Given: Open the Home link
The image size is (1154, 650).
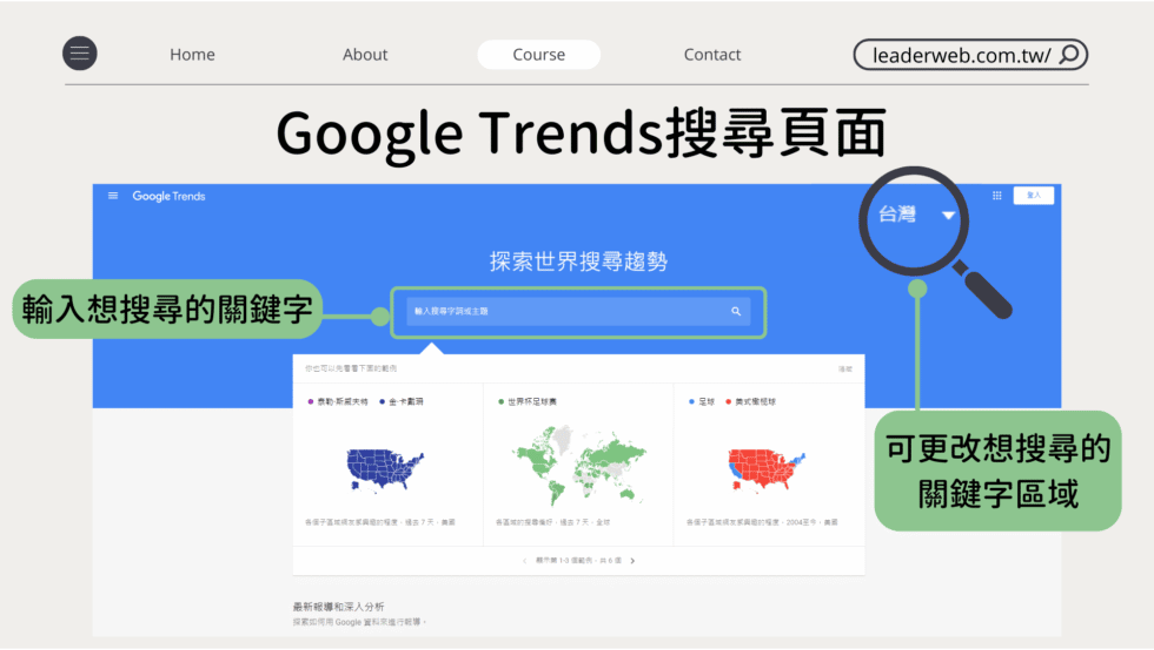Looking at the screenshot, I should 192,54.
